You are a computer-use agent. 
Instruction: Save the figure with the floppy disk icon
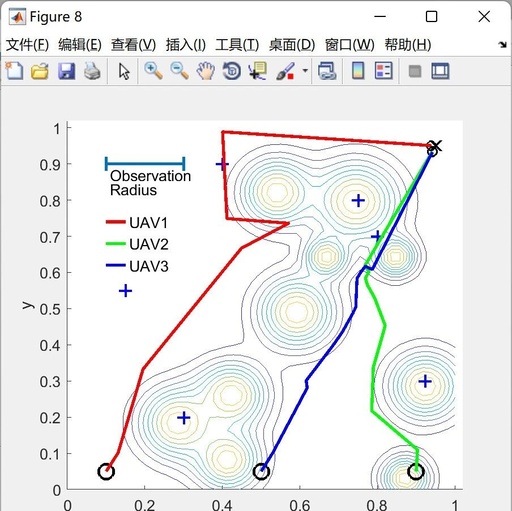pyautogui.click(x=66, y=71)
